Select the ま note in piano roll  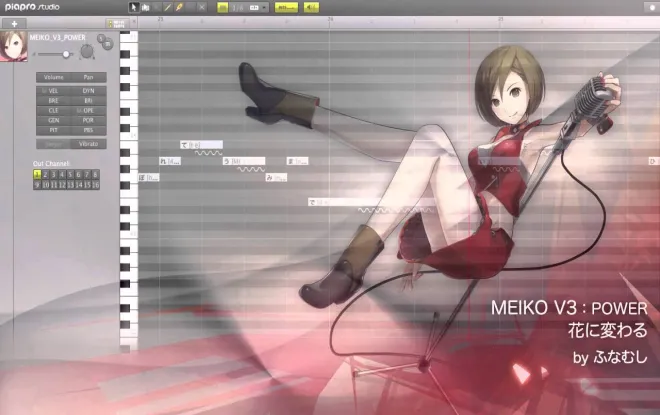pyautogui.click(x=297, y=161)
